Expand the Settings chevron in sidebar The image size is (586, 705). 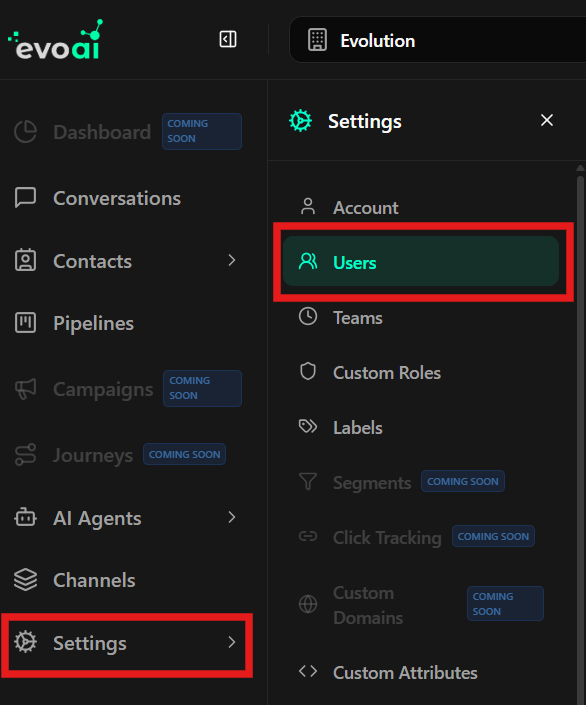click(232, 642)
